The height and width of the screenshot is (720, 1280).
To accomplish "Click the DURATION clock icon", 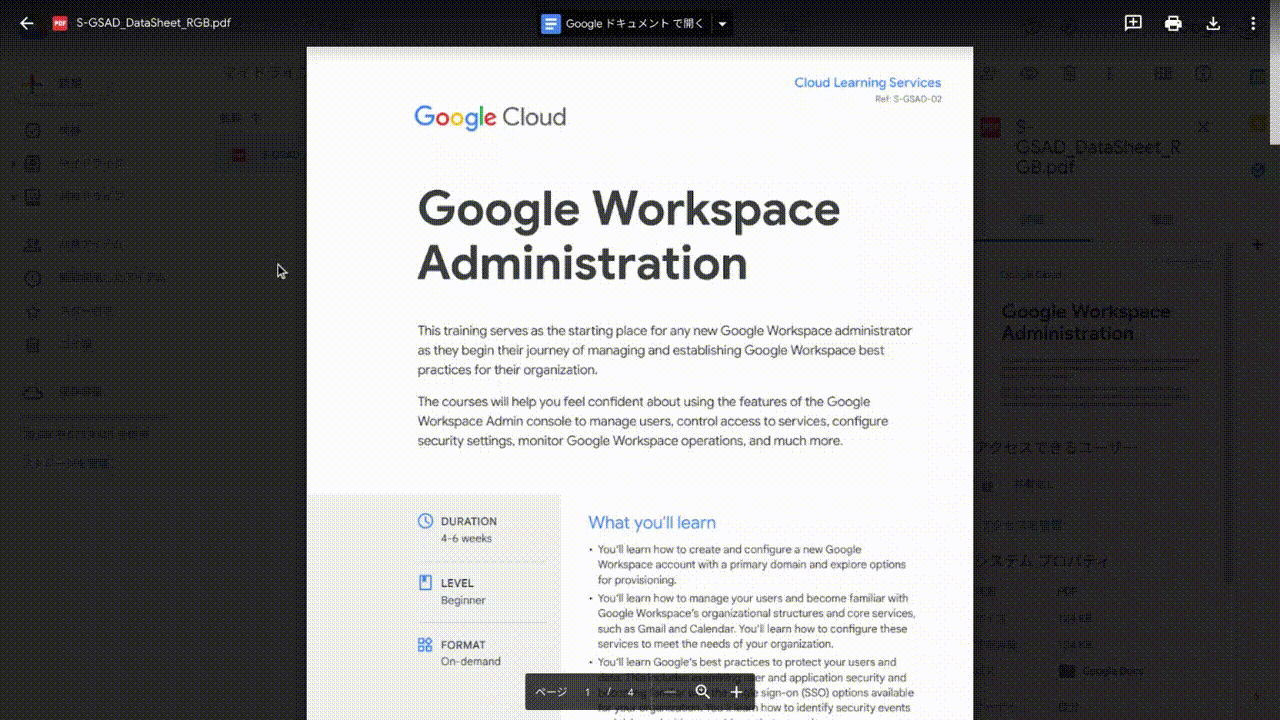I will [x=425, y=521].
